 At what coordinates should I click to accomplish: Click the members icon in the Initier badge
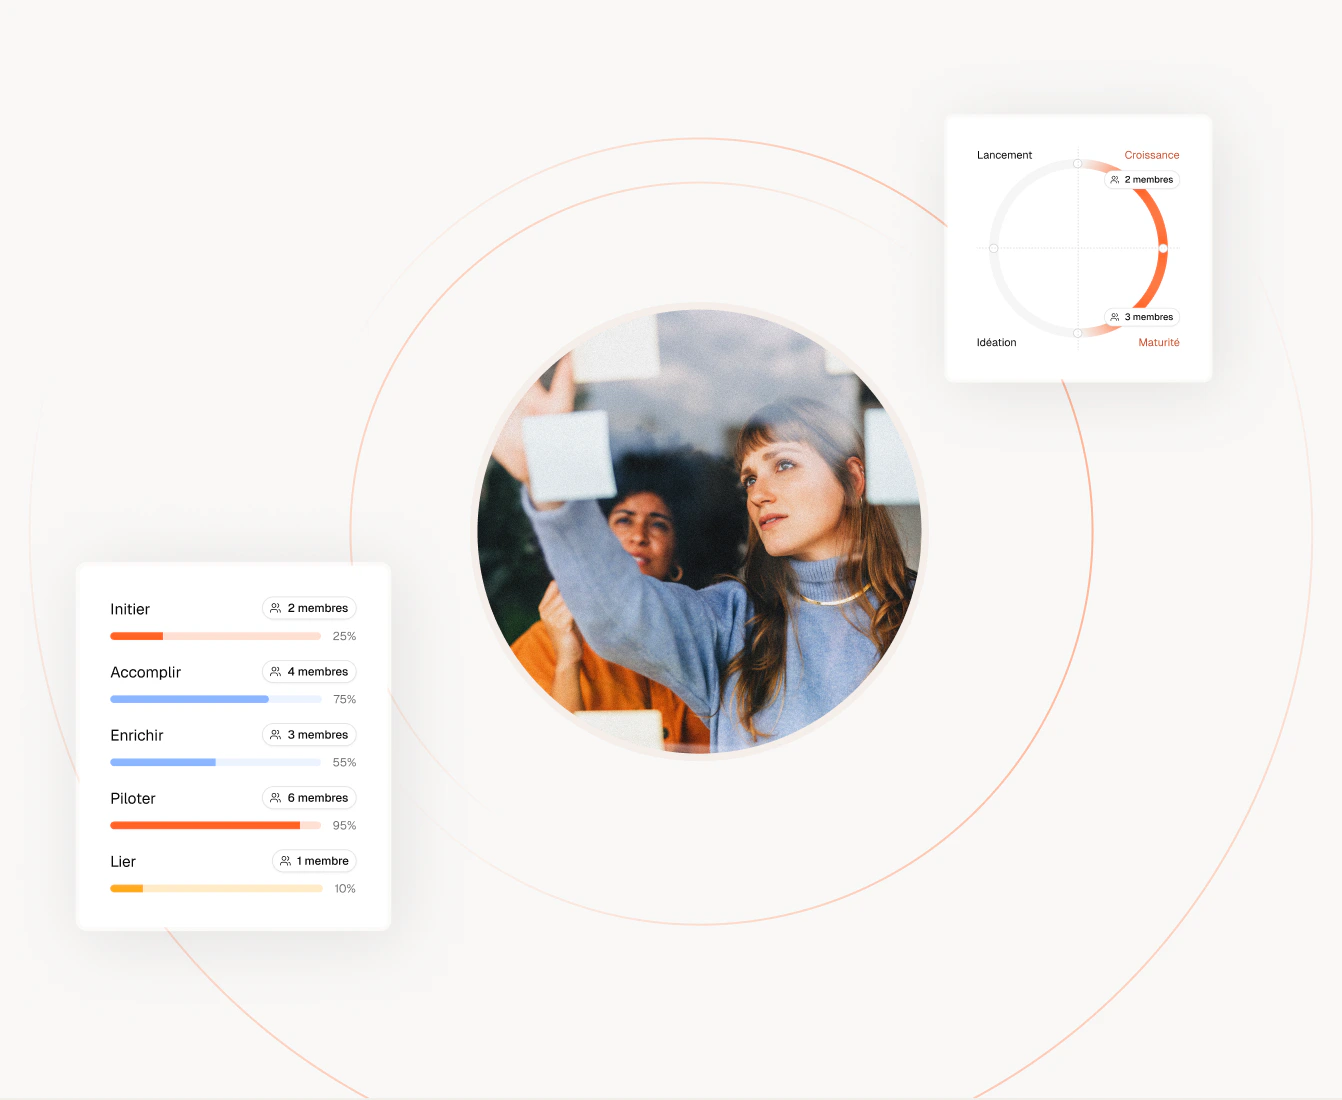tap(276, 608)
